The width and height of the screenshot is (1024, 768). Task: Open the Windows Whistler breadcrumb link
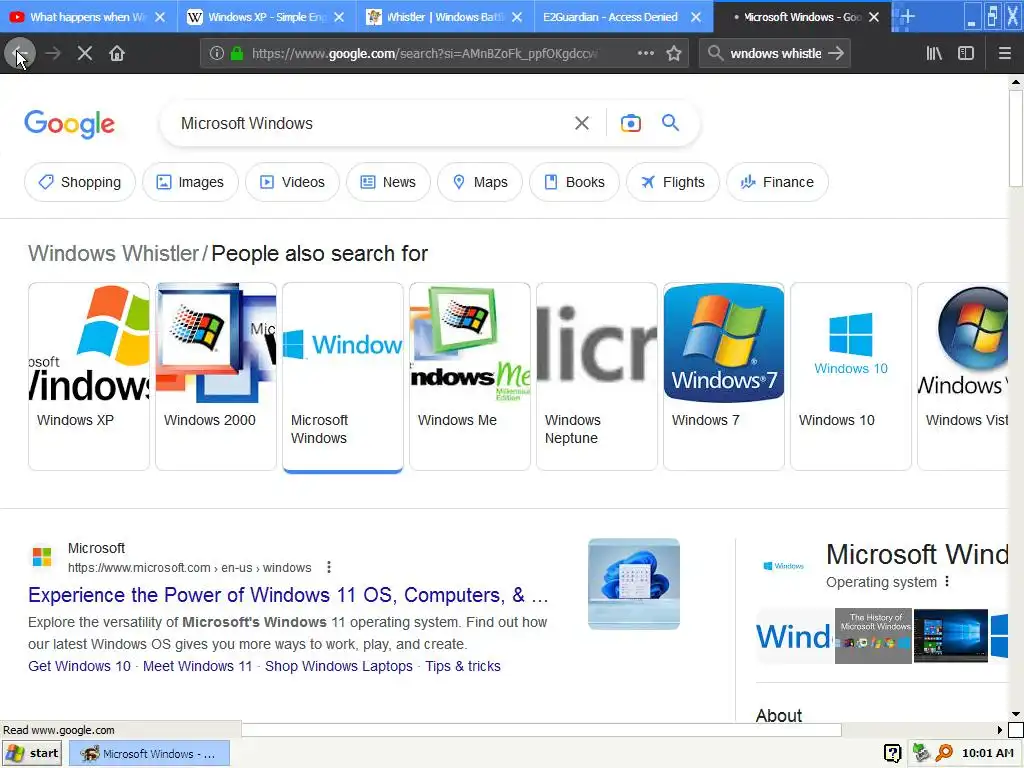coord(113,253)
